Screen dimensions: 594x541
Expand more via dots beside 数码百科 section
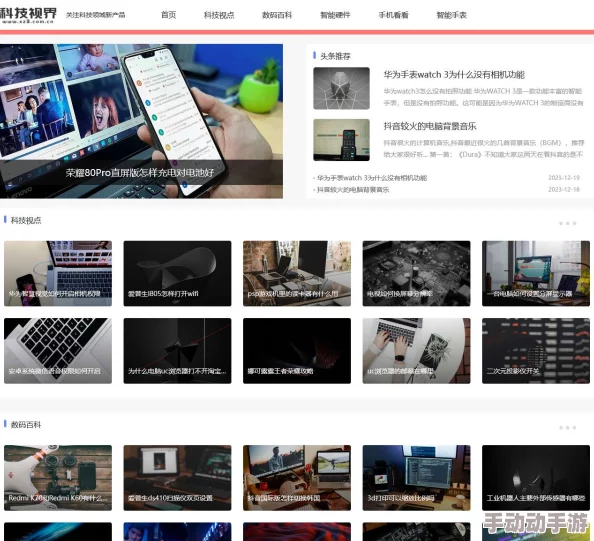pos(567,427)
